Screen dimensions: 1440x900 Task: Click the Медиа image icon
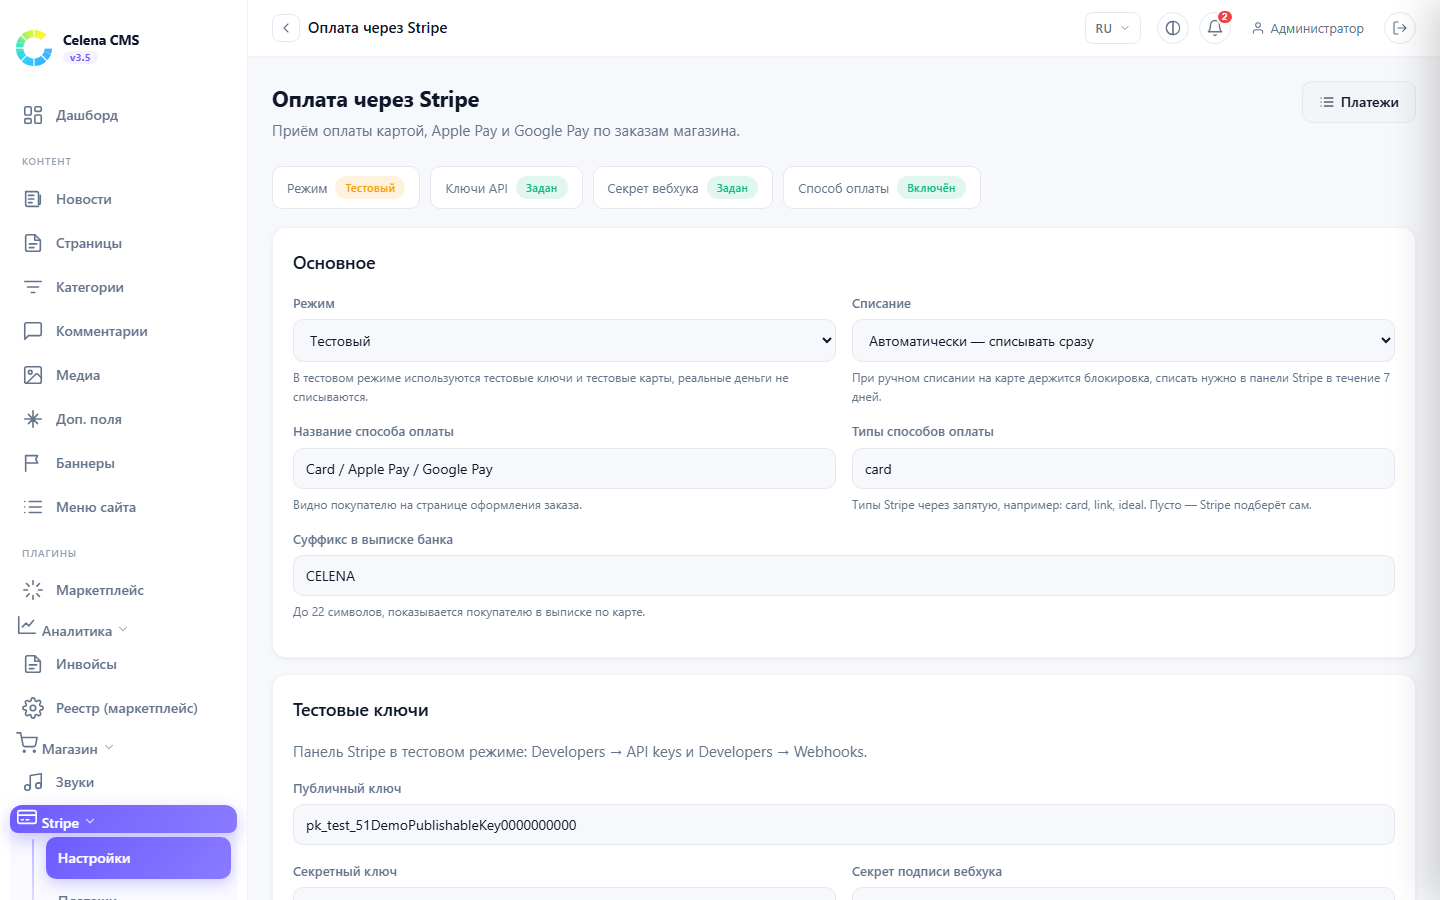coord(33,375)
